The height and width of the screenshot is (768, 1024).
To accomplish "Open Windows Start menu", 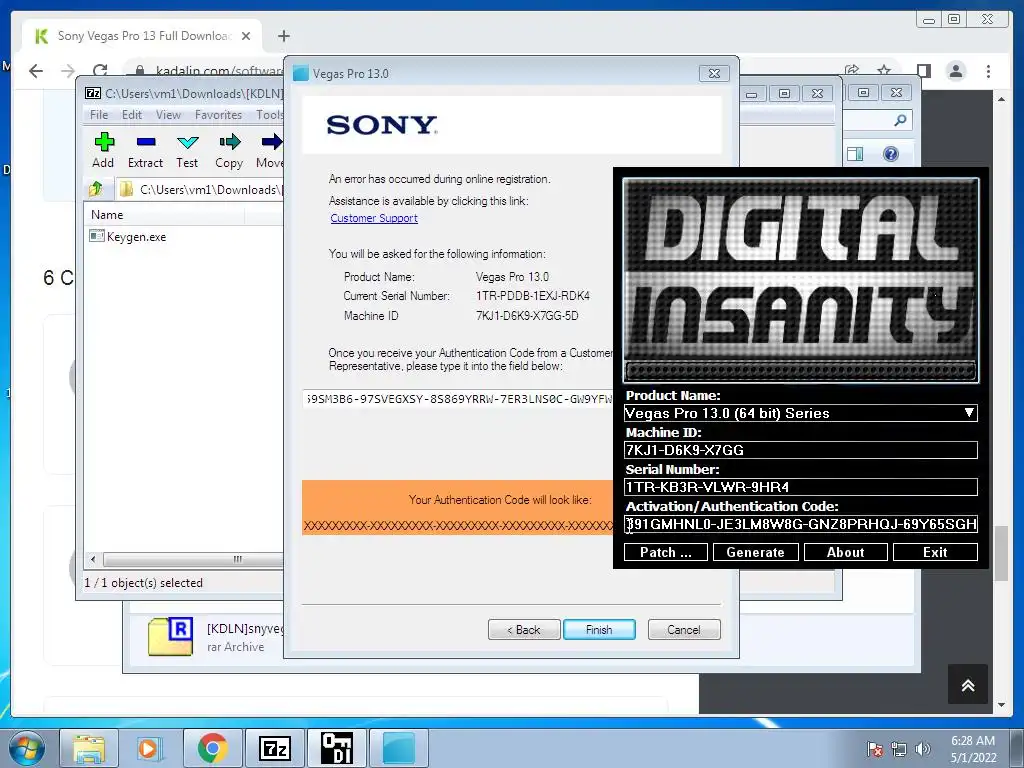I will pyautogui.click(x=27, y=748).
